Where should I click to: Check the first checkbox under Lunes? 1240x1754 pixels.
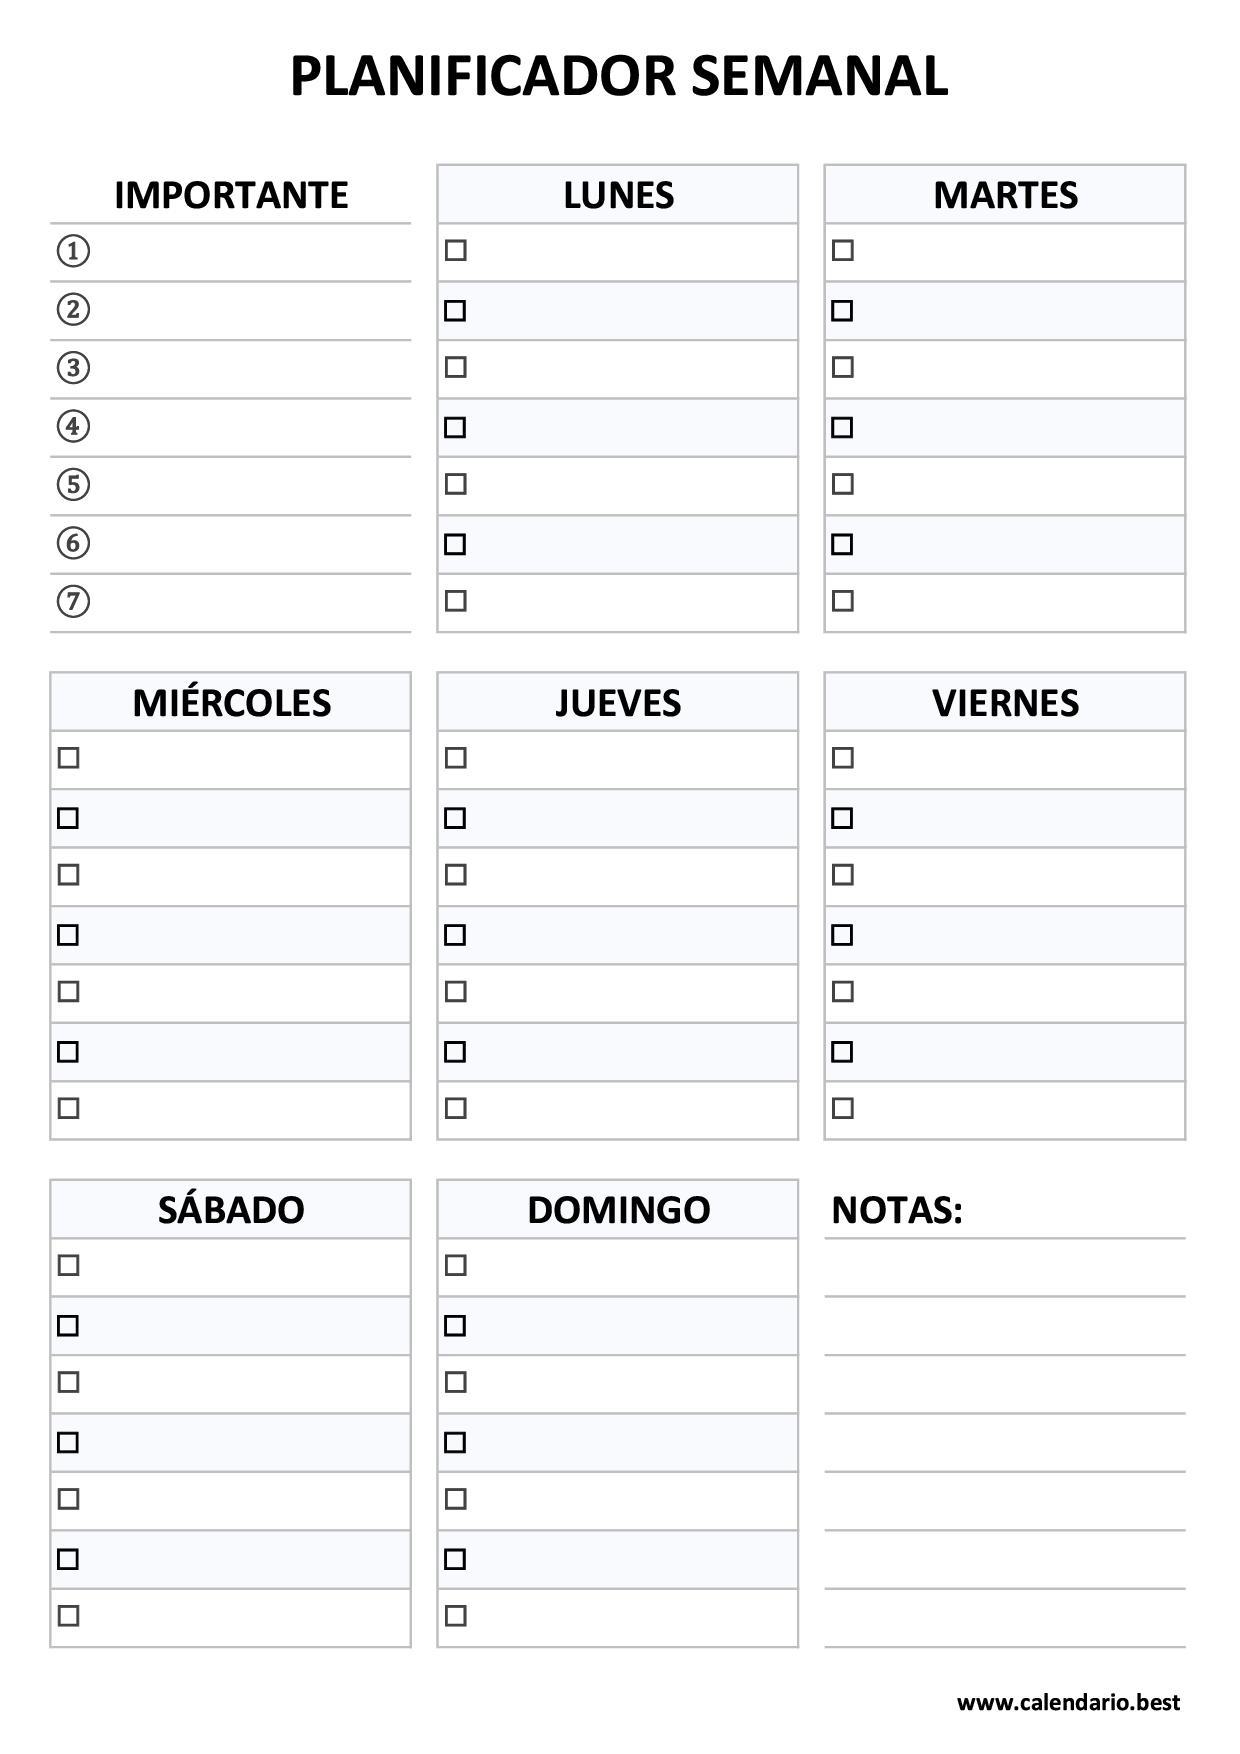point(456,250)
